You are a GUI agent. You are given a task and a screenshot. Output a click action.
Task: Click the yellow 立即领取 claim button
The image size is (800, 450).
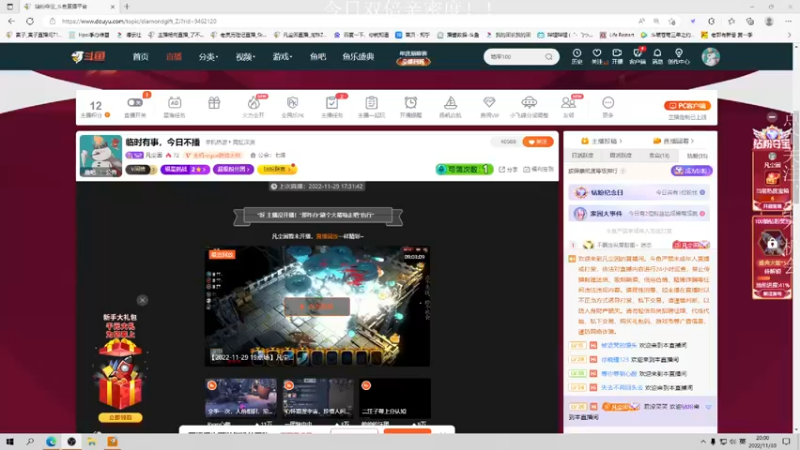pyautogui.click(x=120, y=417)
